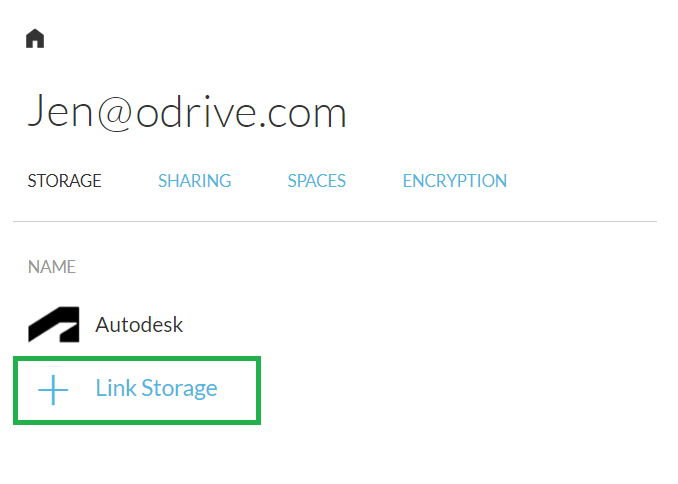The height and width of the screenshot is (484, 678).
Task: Switch to the Sharing tab
Action: click(194, 181)
